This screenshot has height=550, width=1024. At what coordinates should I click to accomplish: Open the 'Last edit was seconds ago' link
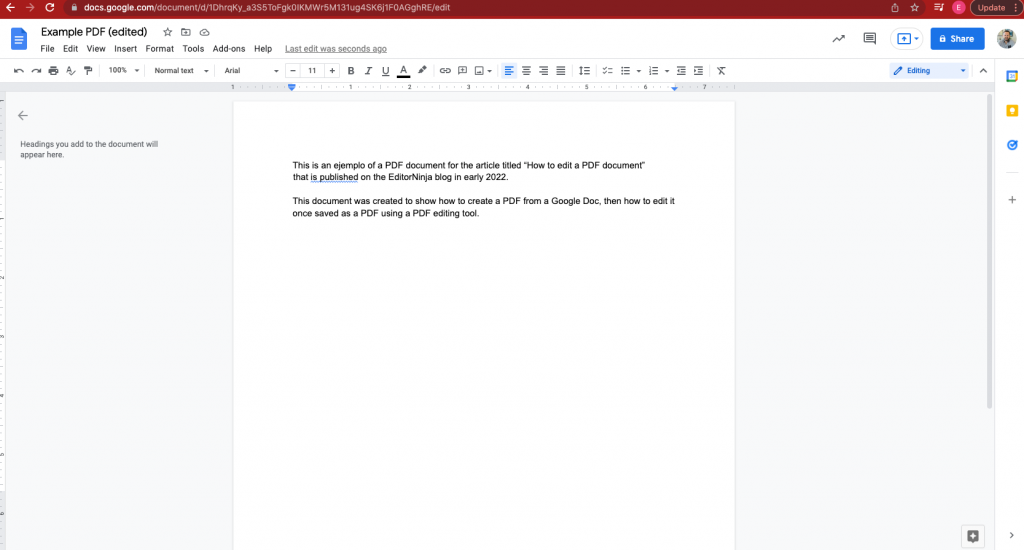pyautogui.click(x=336, y=49)
